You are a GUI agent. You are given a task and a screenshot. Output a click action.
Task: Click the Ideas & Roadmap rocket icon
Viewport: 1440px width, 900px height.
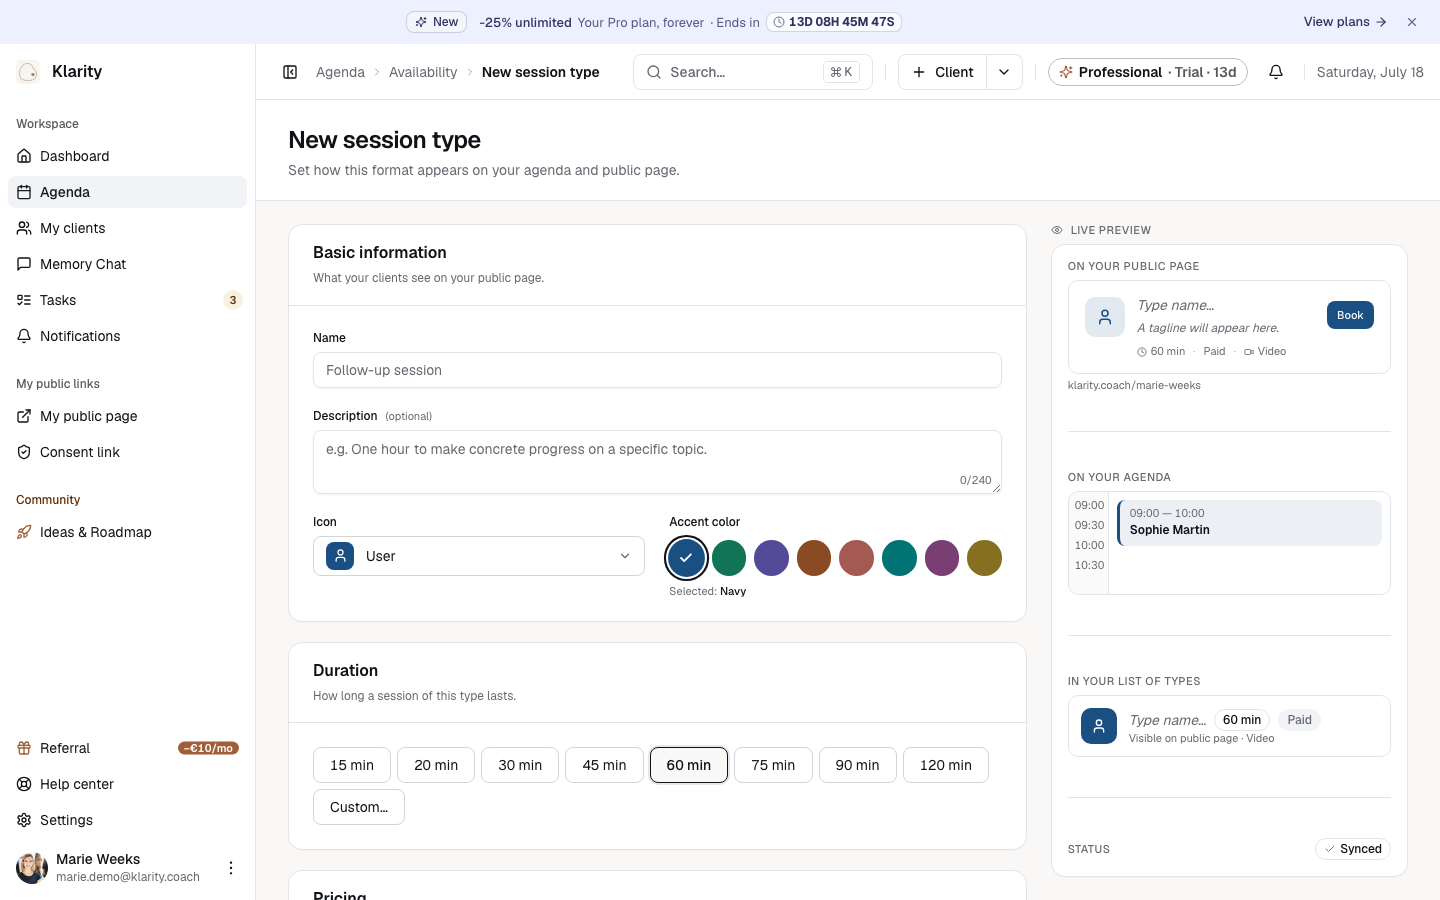click(x=24, y=532)
